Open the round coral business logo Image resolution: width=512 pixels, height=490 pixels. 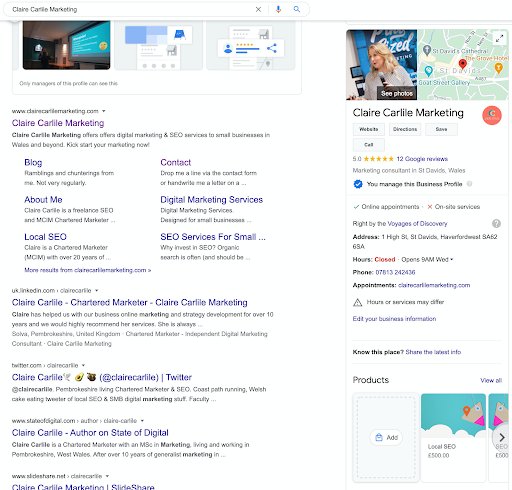click(x=492, y=115)
